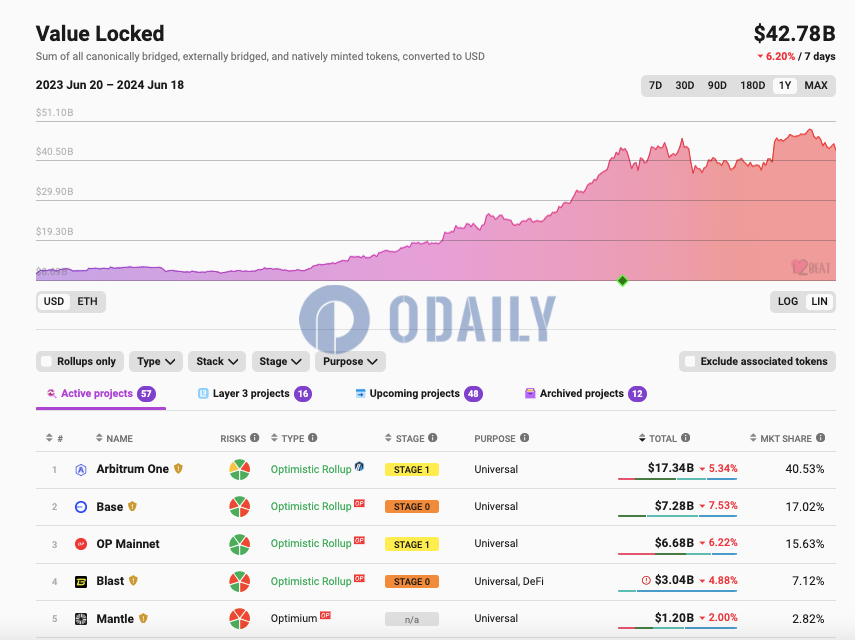The height and width of the screenshot is (640, 855).
Task: Sort table by MKT SHARE column
Action: coord(781,438)
